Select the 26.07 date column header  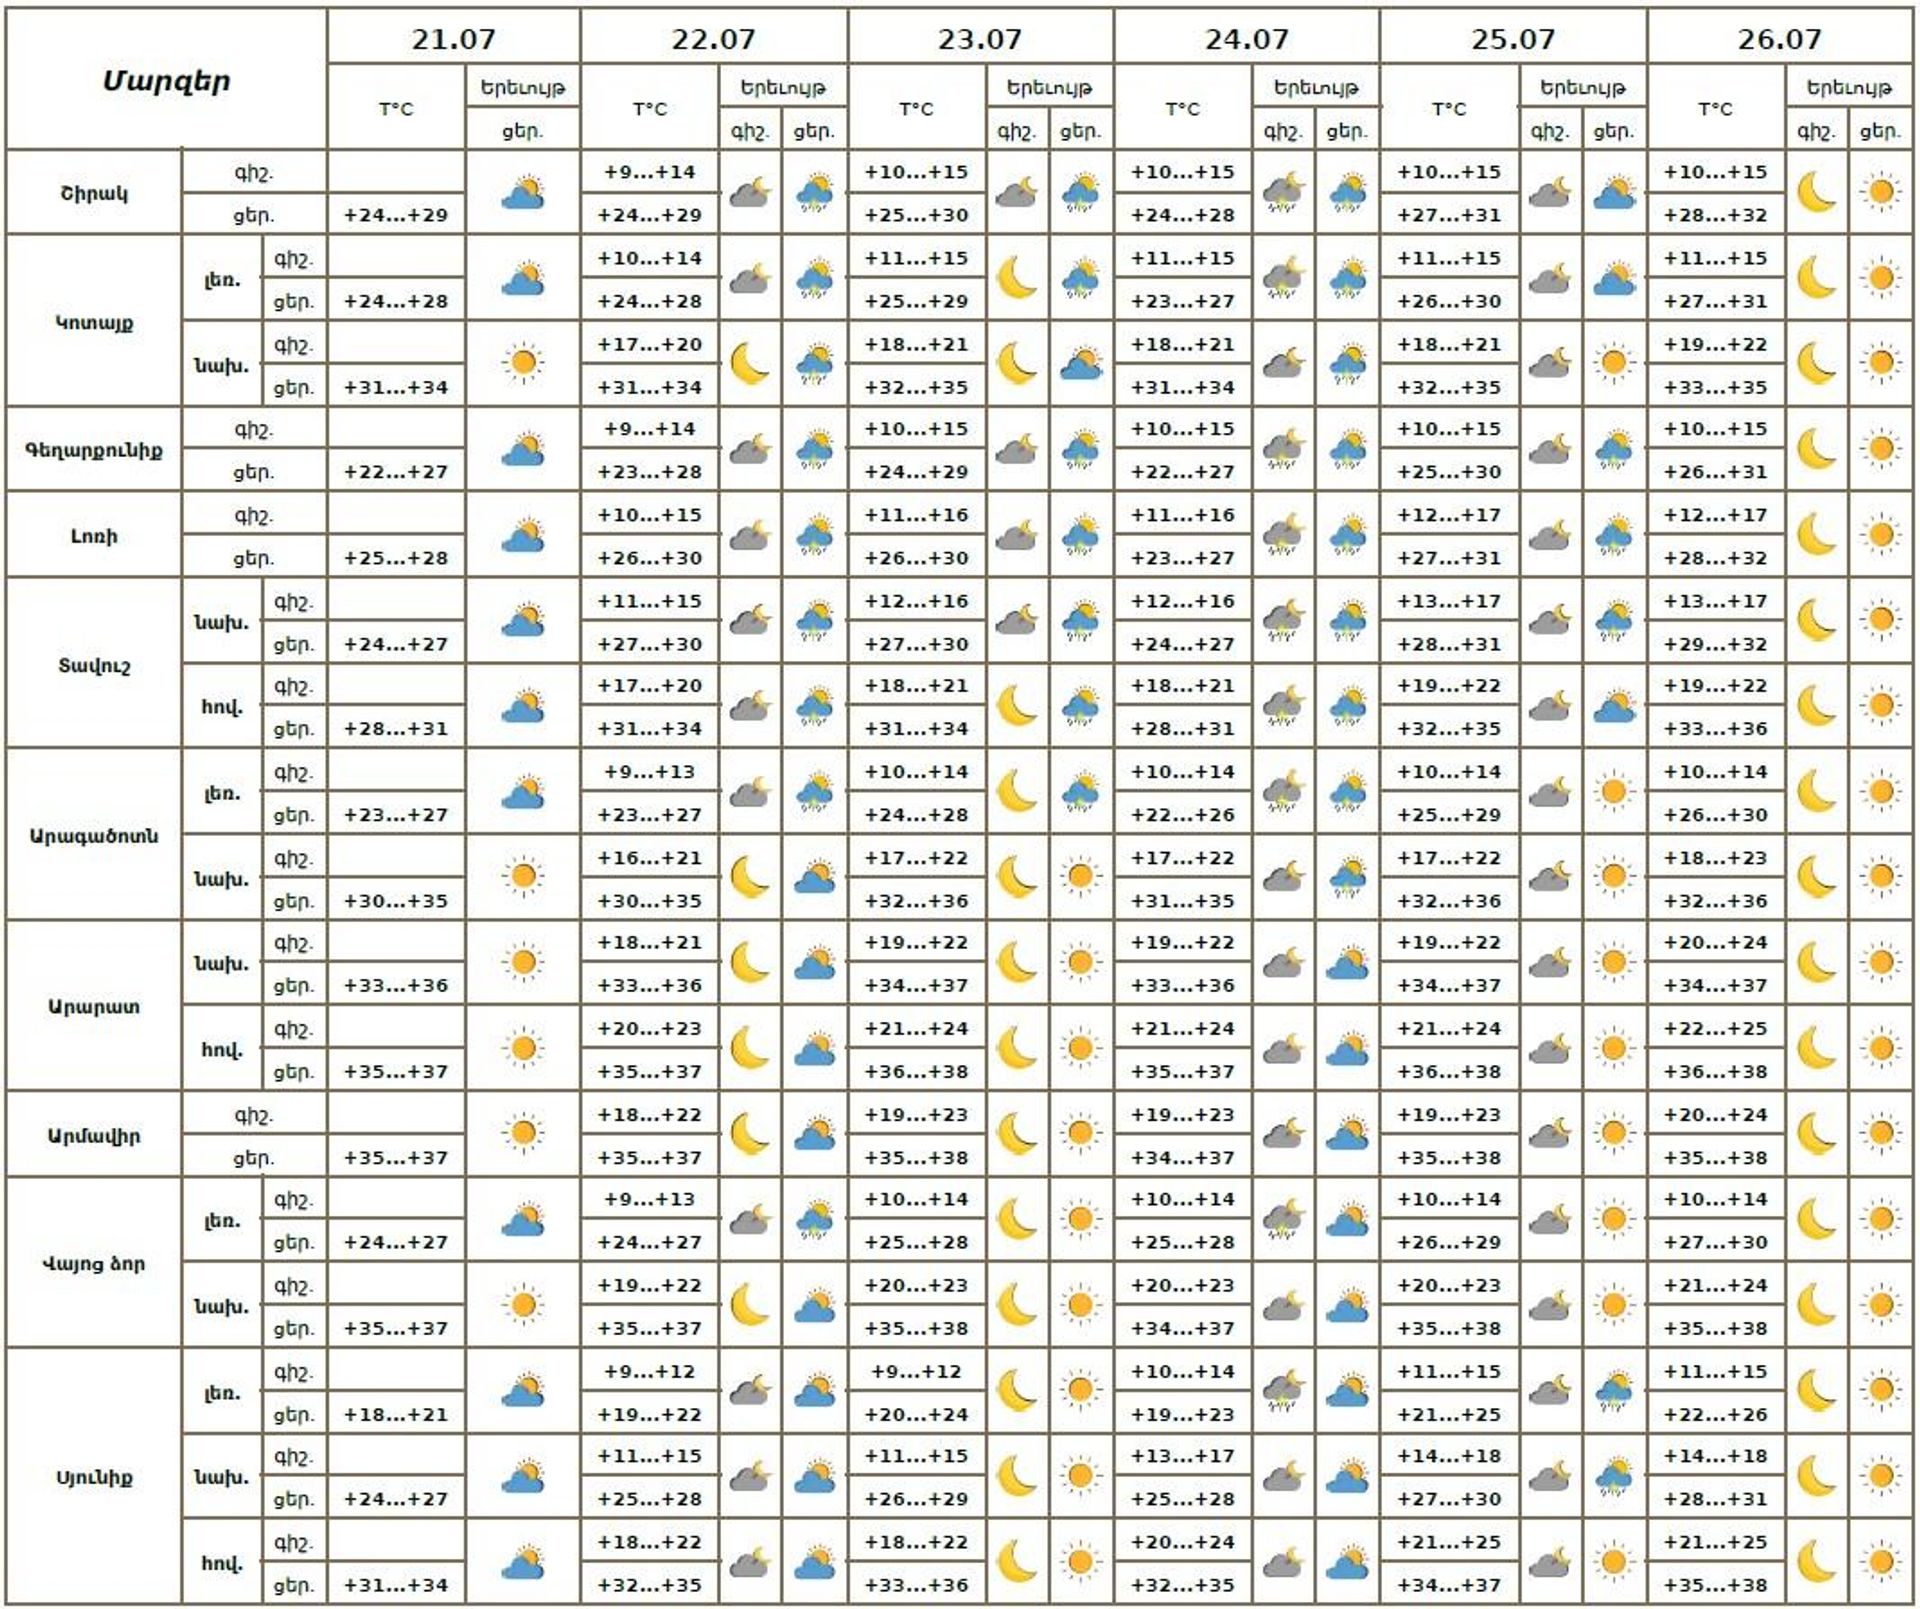(1779, 39)
